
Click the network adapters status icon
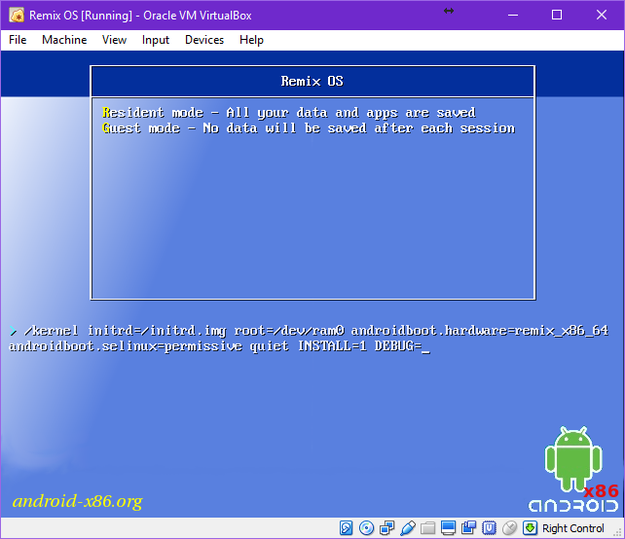tap(387, 528)
